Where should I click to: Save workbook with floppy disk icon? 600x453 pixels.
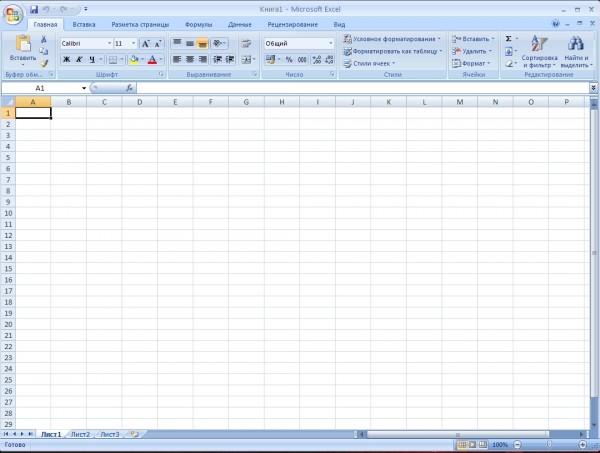coord(34,10)
